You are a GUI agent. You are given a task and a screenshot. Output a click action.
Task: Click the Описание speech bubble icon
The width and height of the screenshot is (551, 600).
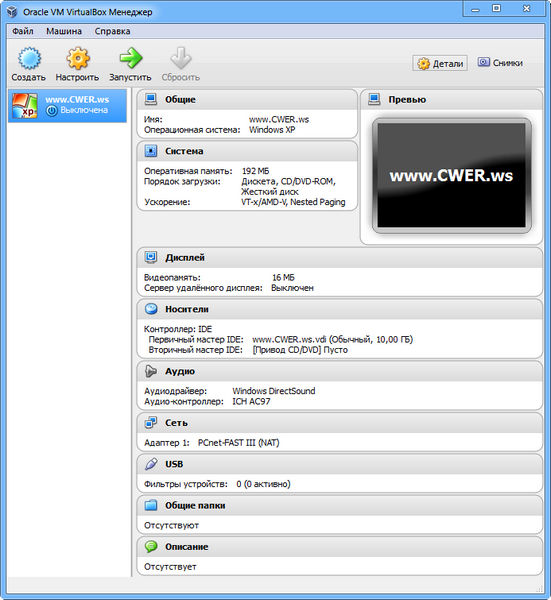151,547
